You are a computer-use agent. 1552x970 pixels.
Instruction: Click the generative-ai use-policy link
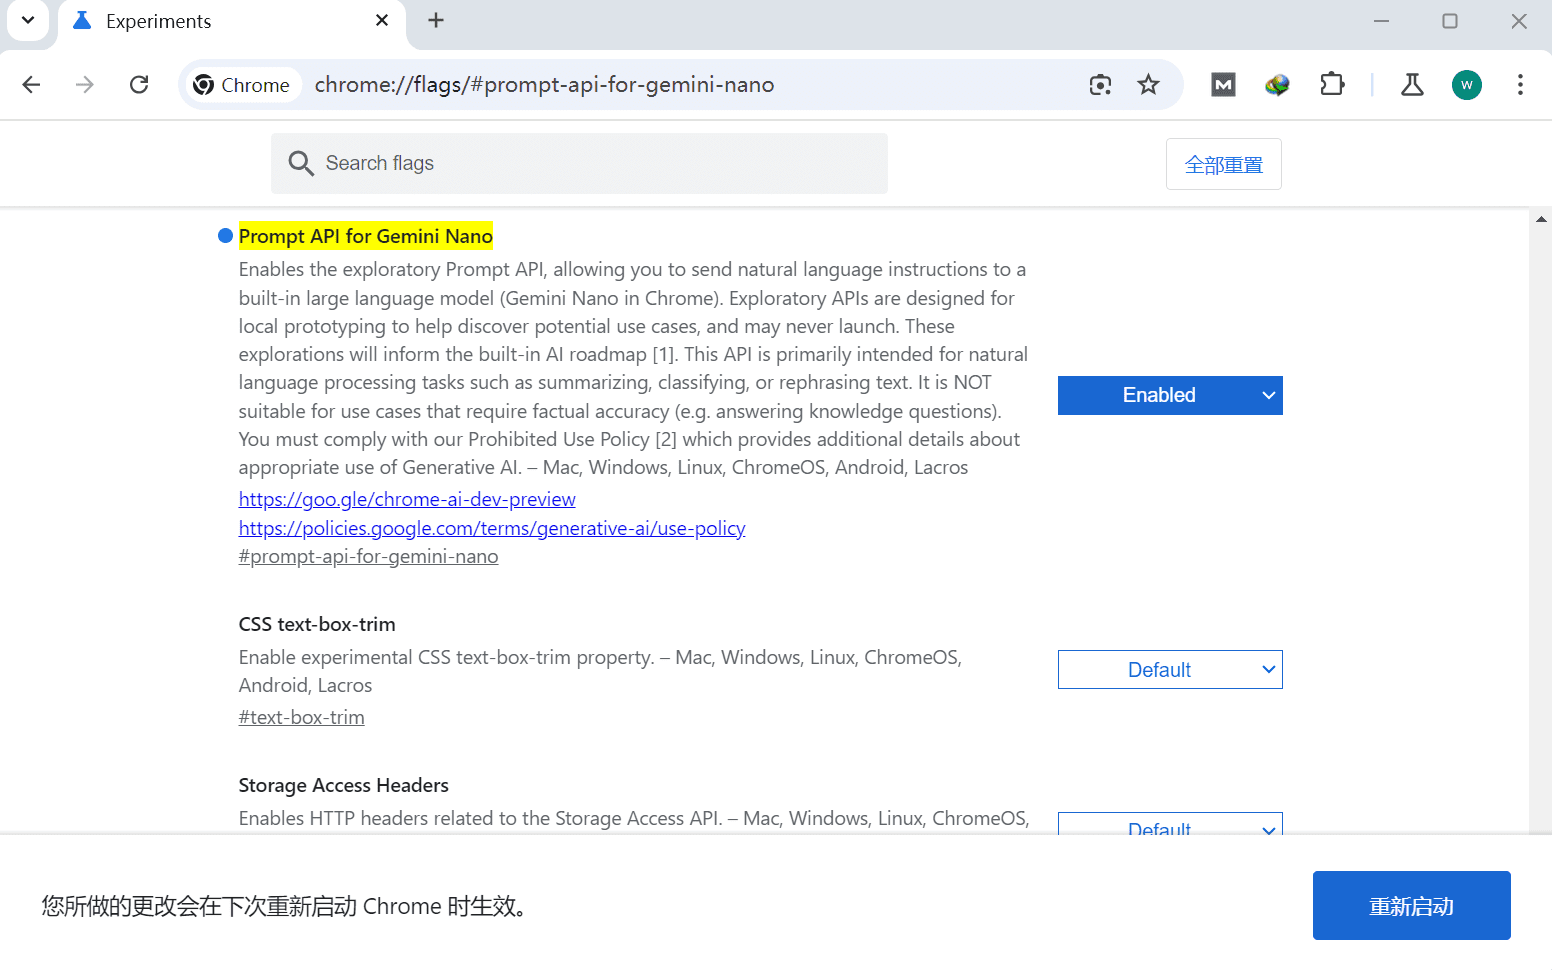pos(491,527)
